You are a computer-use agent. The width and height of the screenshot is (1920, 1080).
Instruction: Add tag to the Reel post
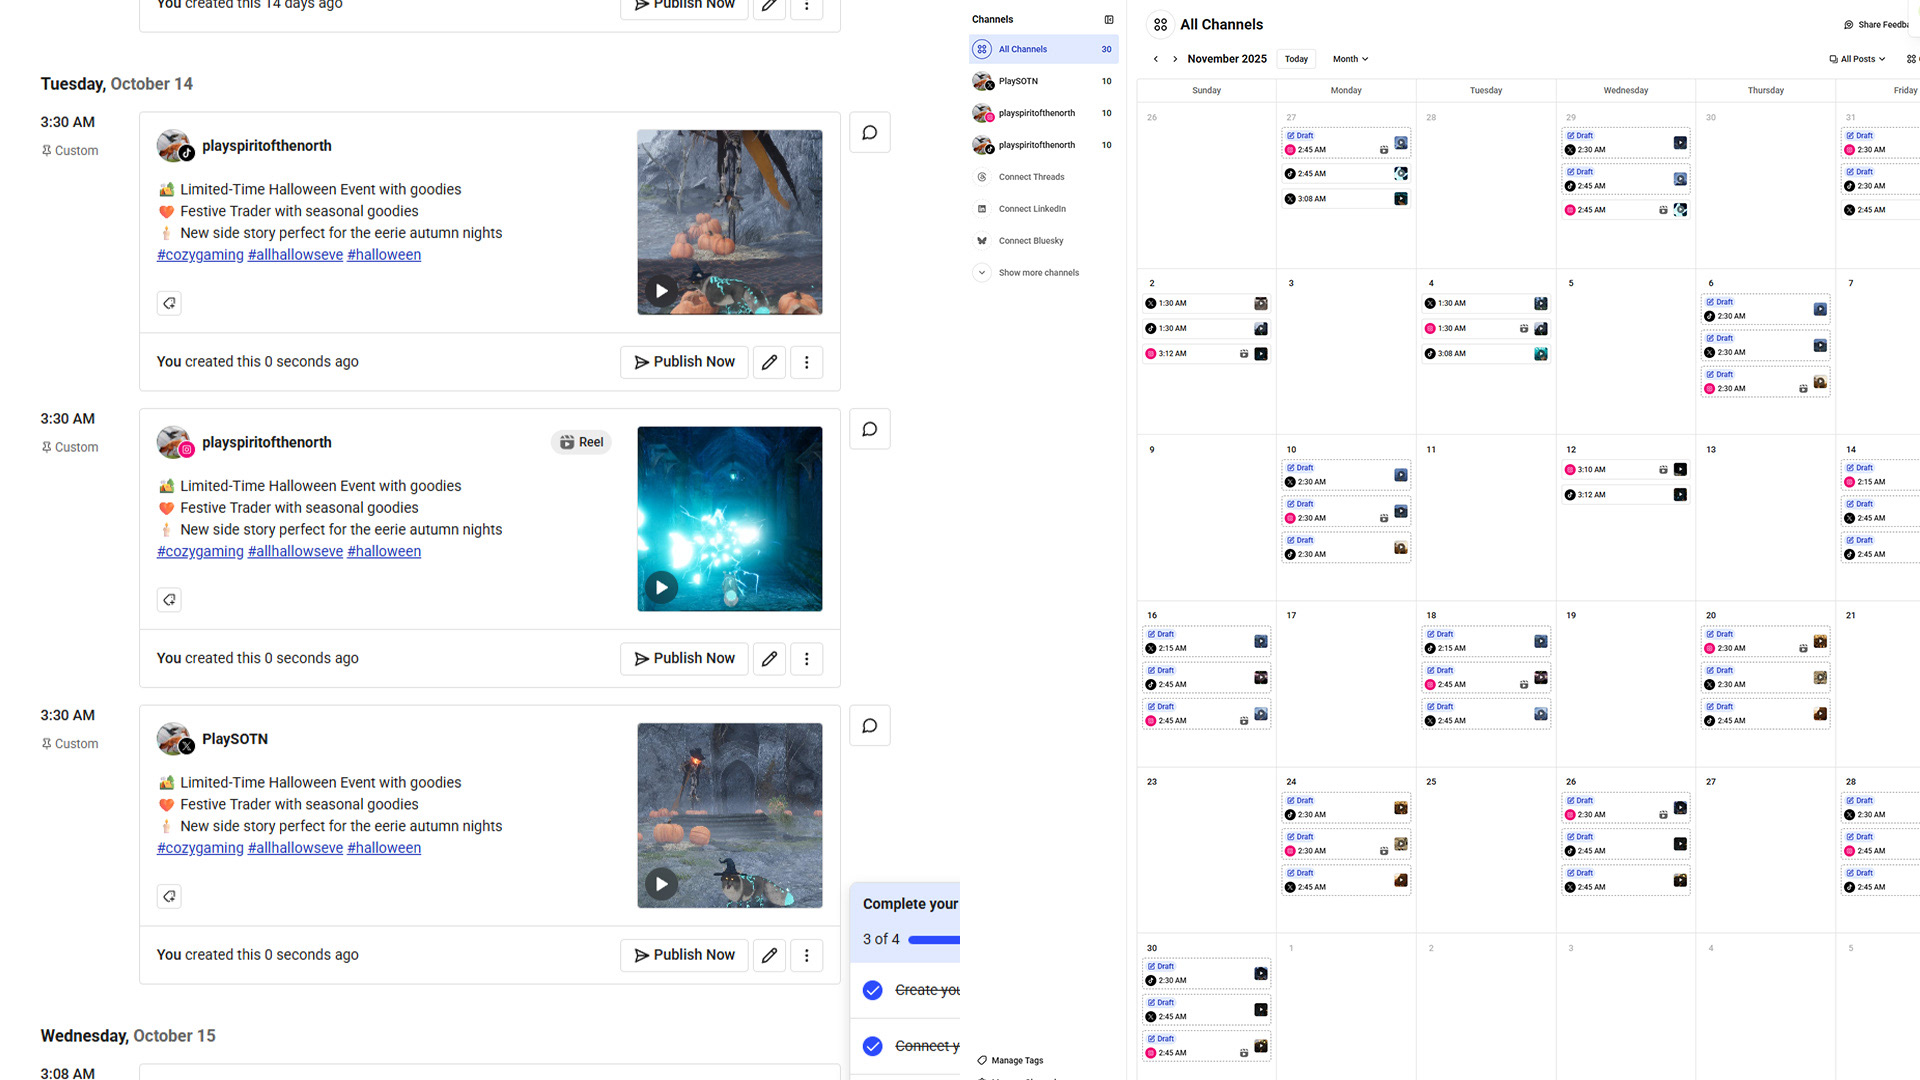(x=169, y=600)
